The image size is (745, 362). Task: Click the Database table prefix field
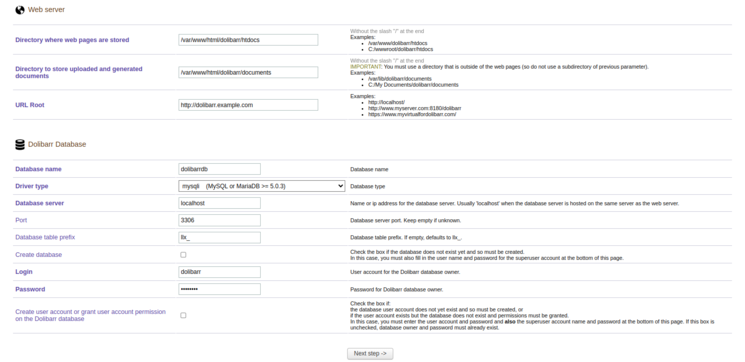pyautogui.click(x=220, y=238)
